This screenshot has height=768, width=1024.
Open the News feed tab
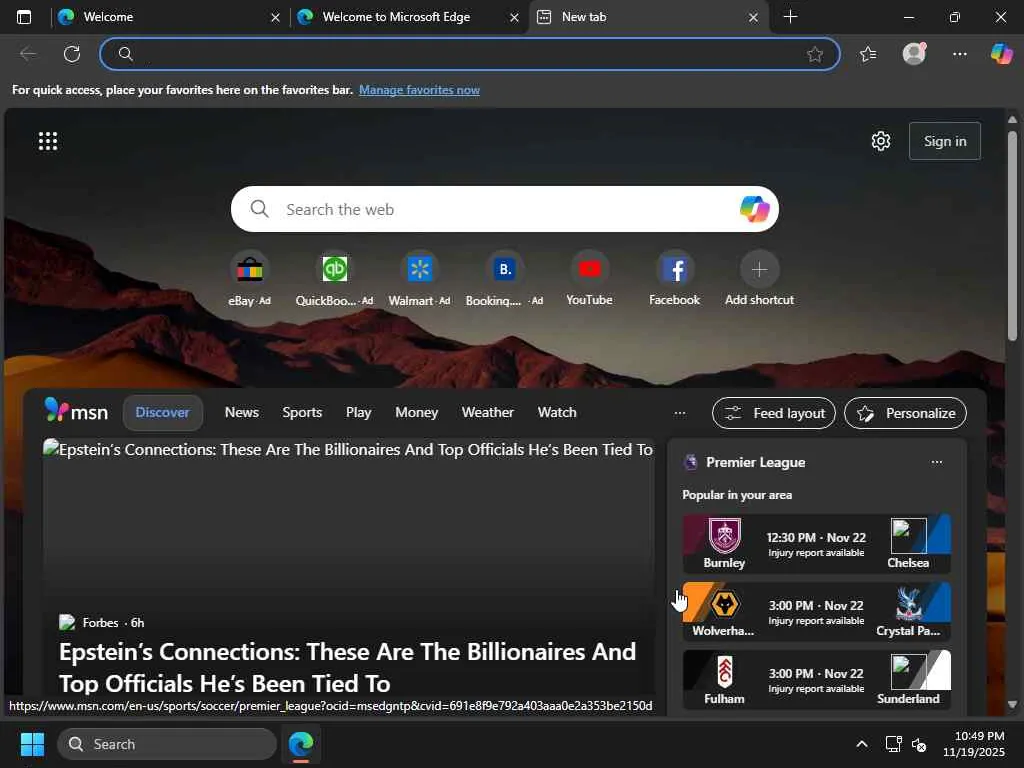click(x=242, y=413)
